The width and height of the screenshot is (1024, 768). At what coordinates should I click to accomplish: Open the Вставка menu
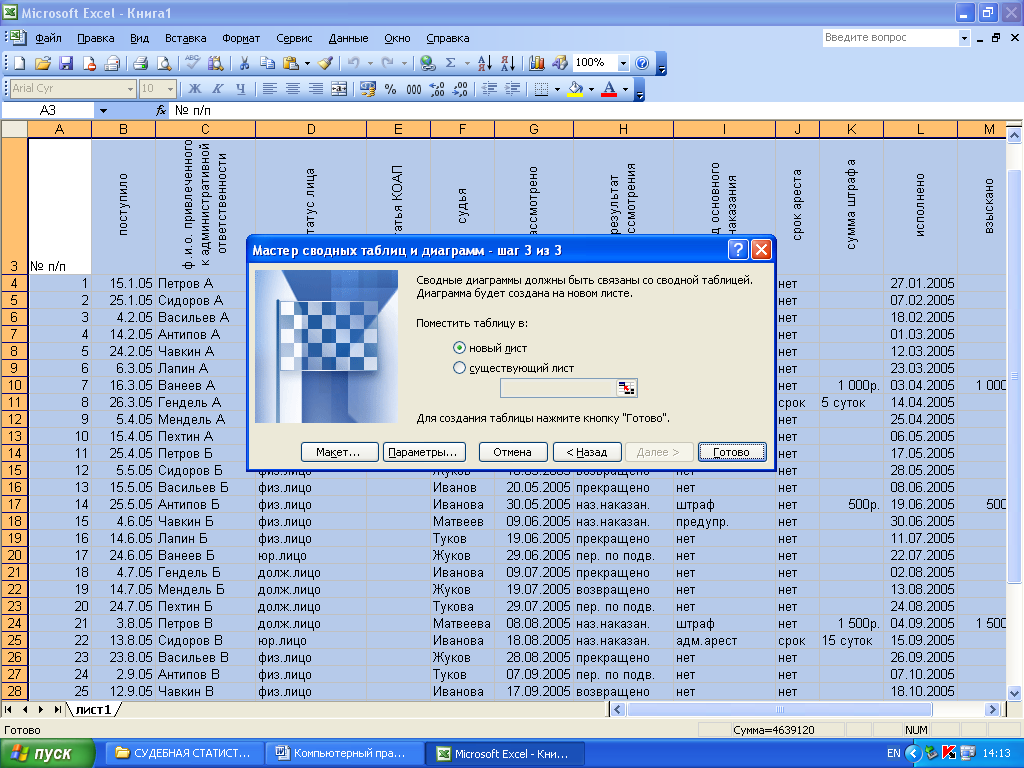tap(185, 38)
